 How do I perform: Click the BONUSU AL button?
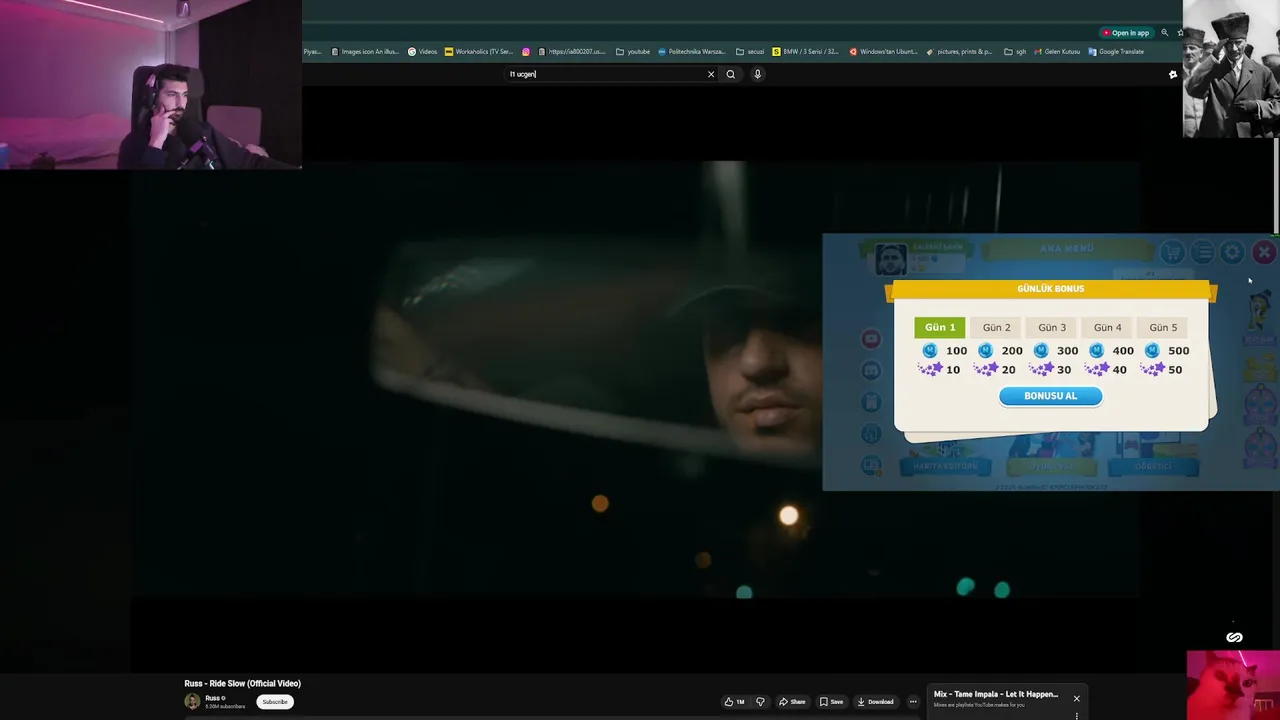(x=1050, y=396)
